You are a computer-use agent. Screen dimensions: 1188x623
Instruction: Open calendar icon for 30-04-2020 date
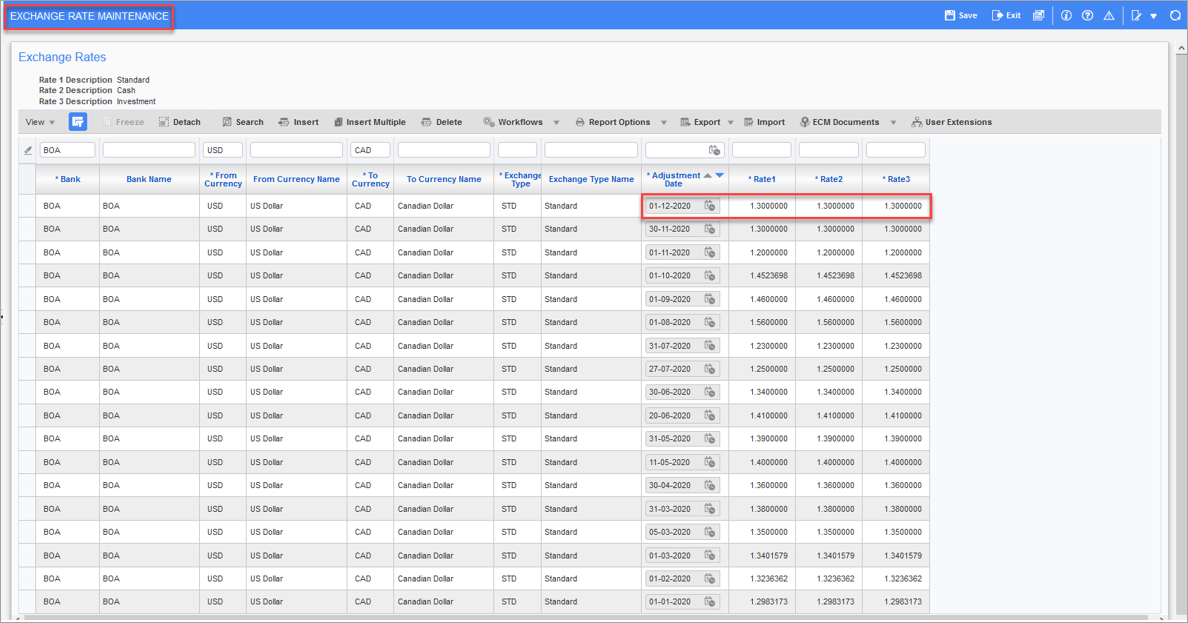coord(710,485)
